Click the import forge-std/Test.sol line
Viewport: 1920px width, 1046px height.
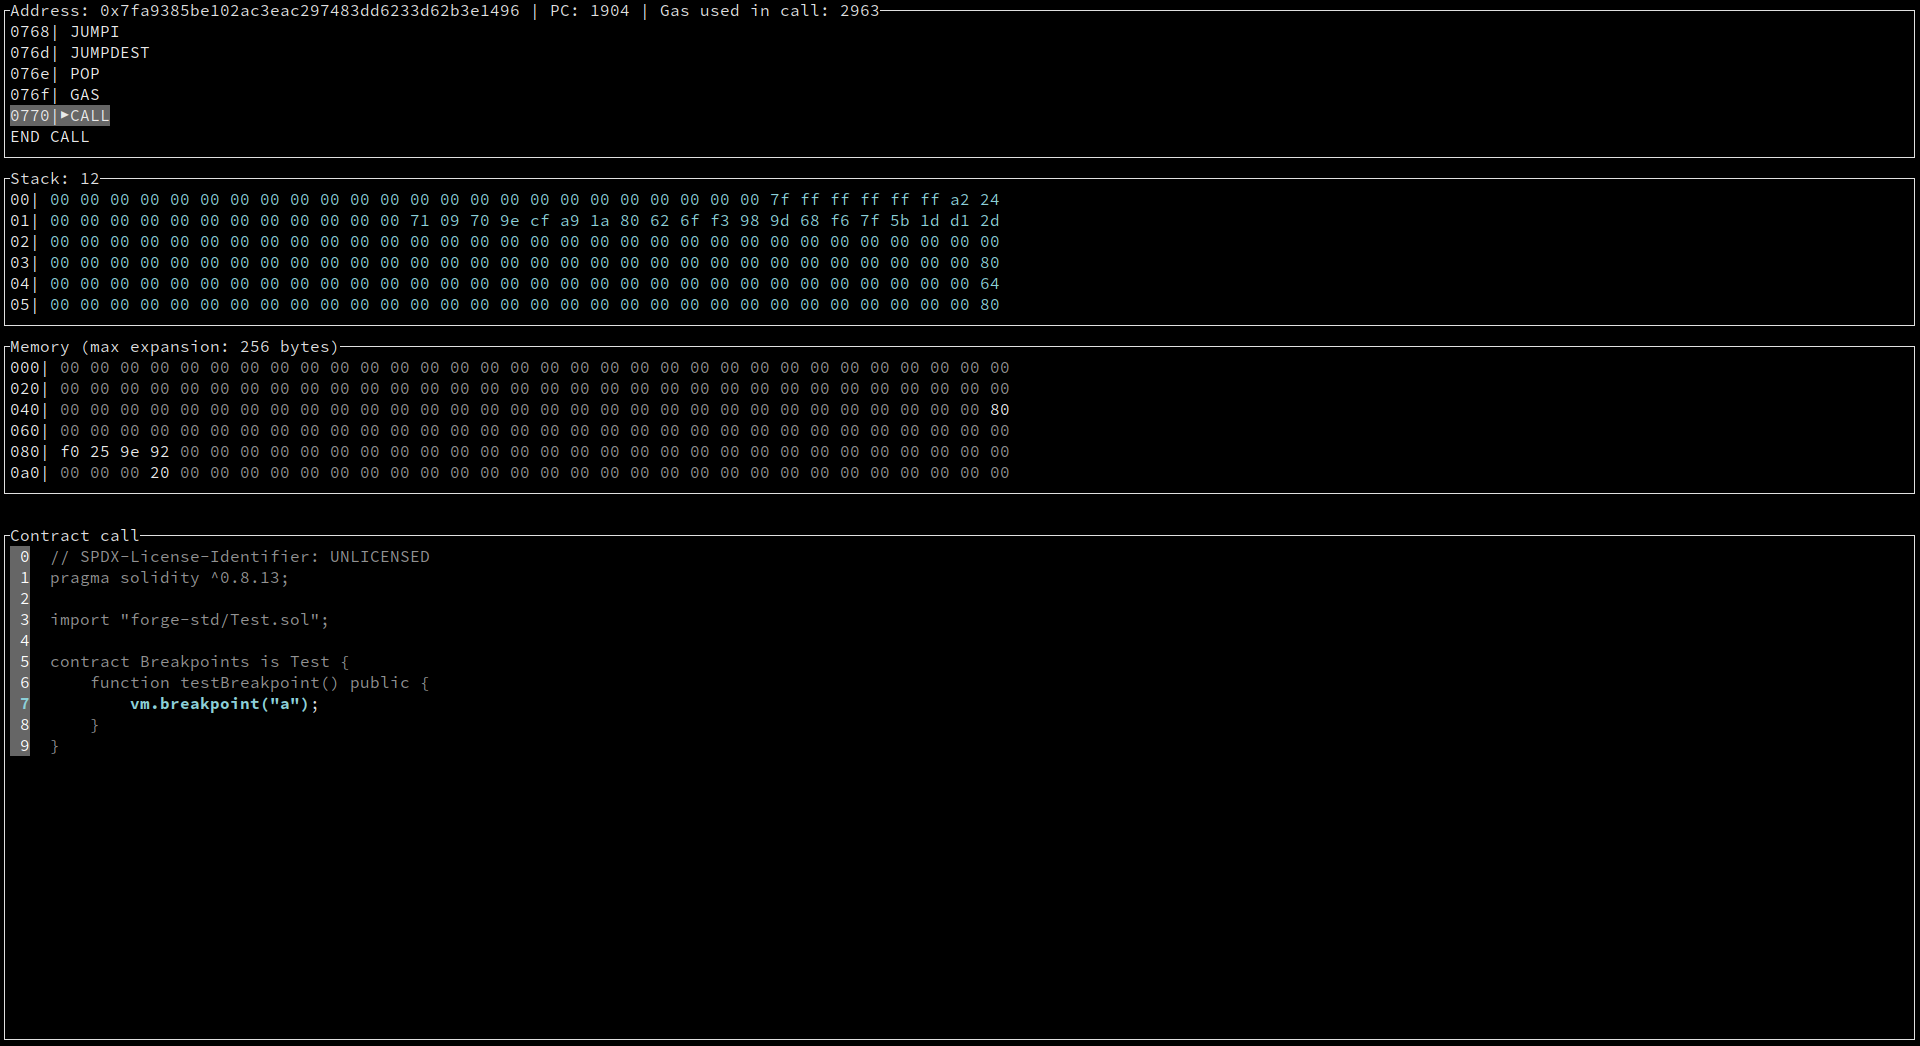[x=189, y=620]
